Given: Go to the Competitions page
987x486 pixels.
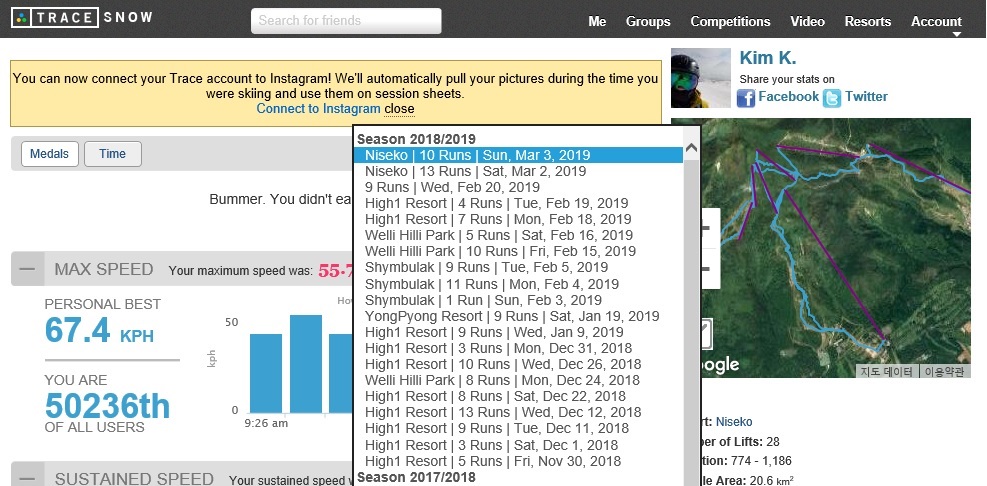Looking at the screenshot, I should coord(730,21).
